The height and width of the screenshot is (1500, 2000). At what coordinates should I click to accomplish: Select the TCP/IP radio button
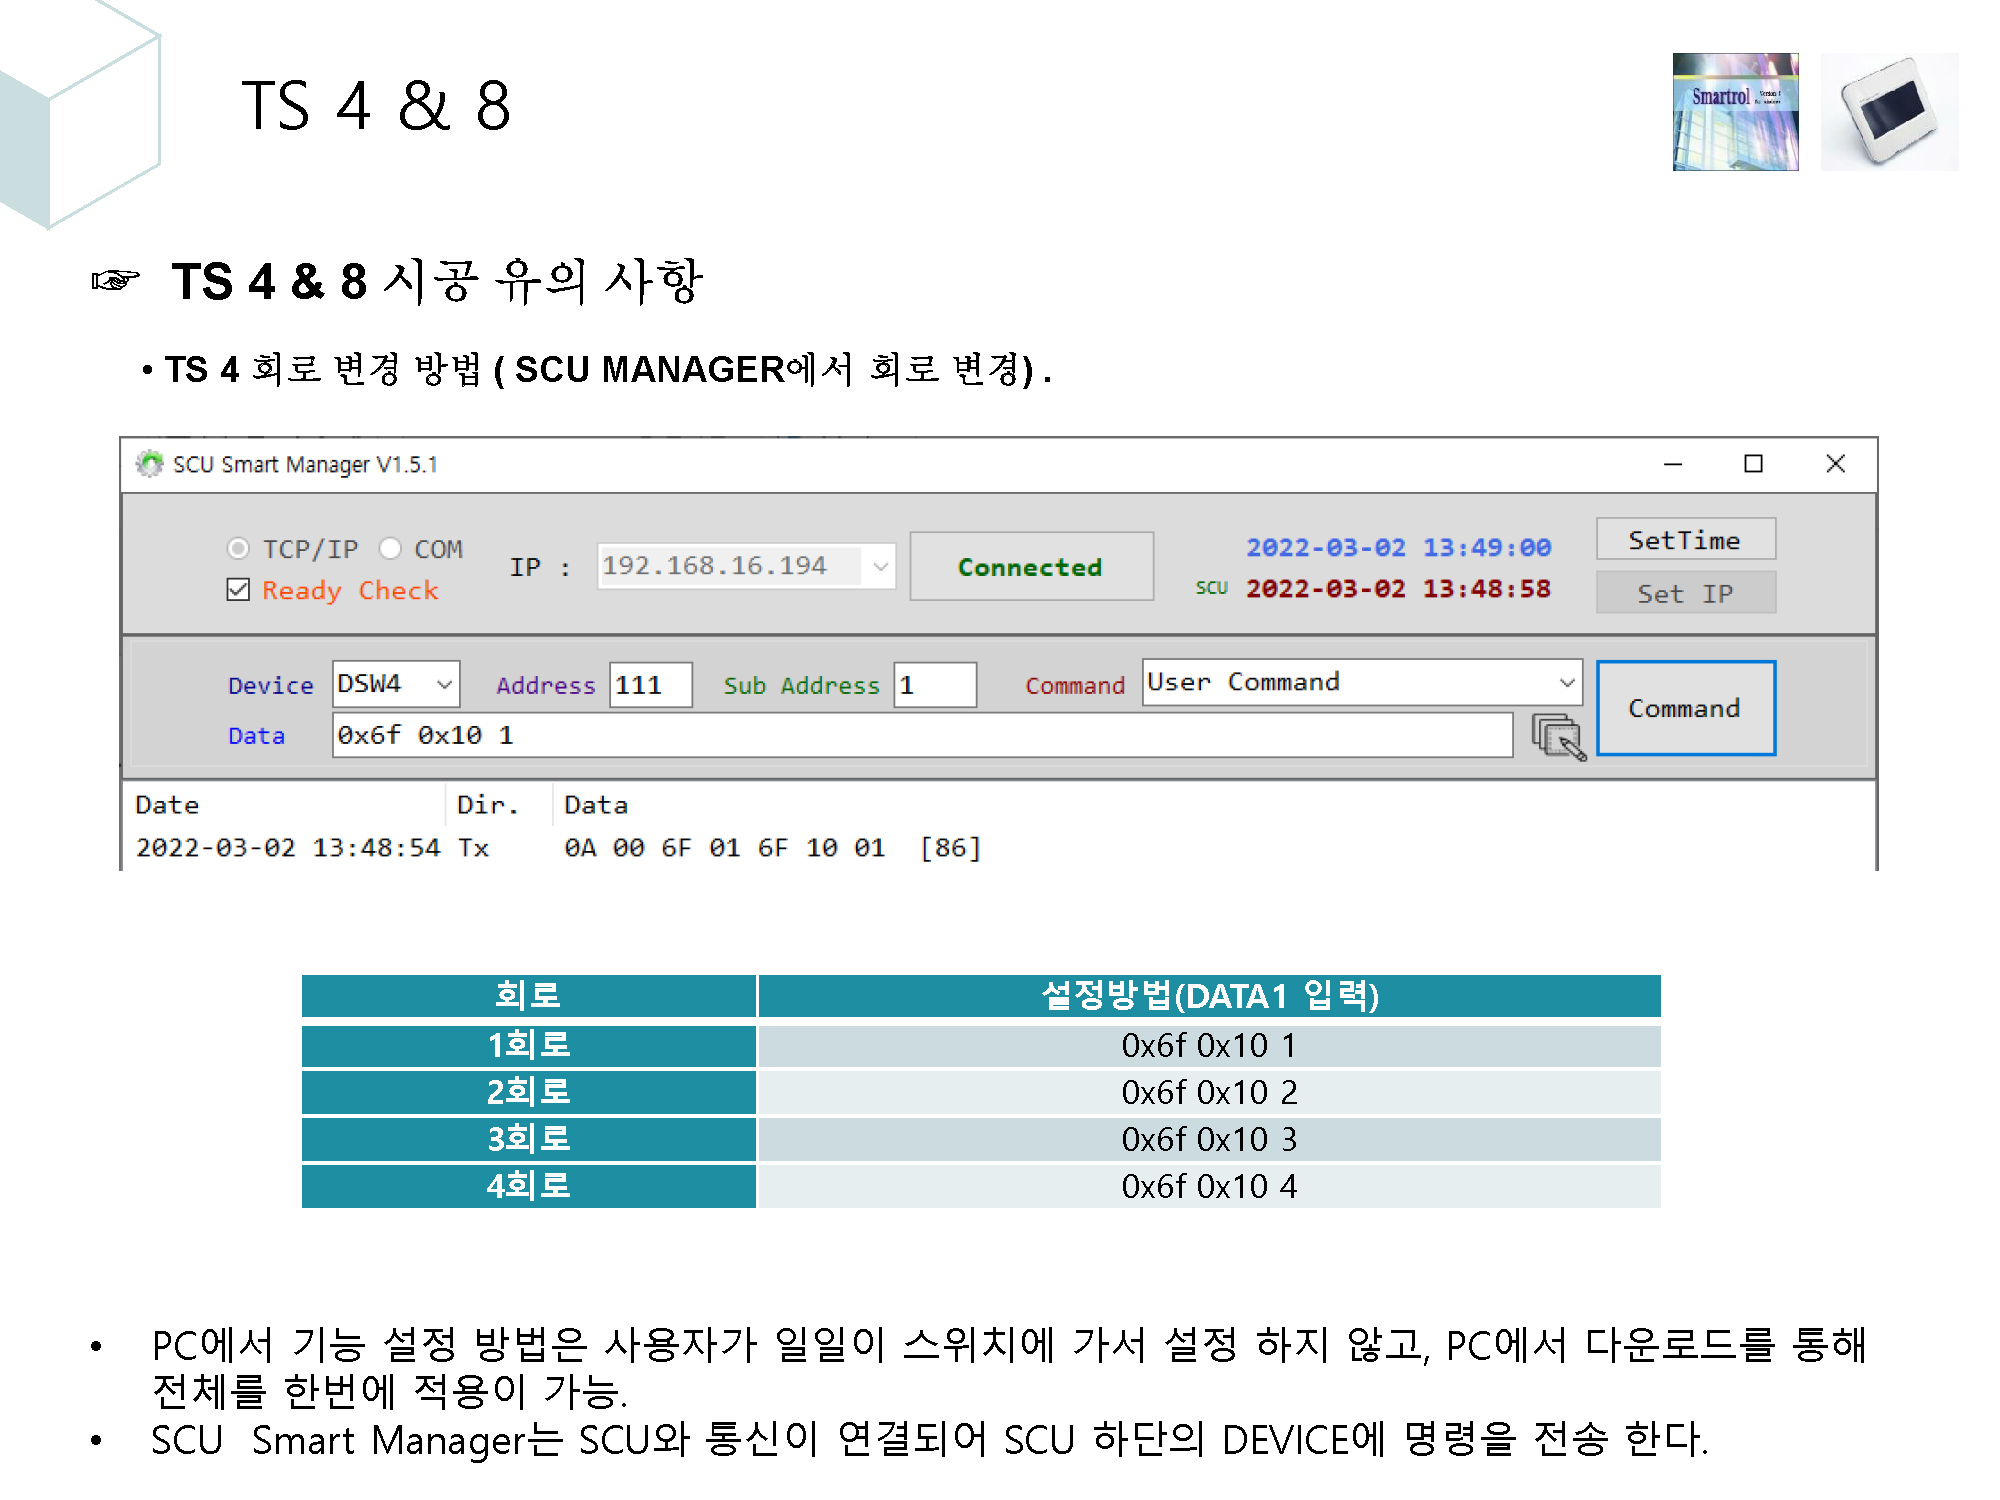238,548
